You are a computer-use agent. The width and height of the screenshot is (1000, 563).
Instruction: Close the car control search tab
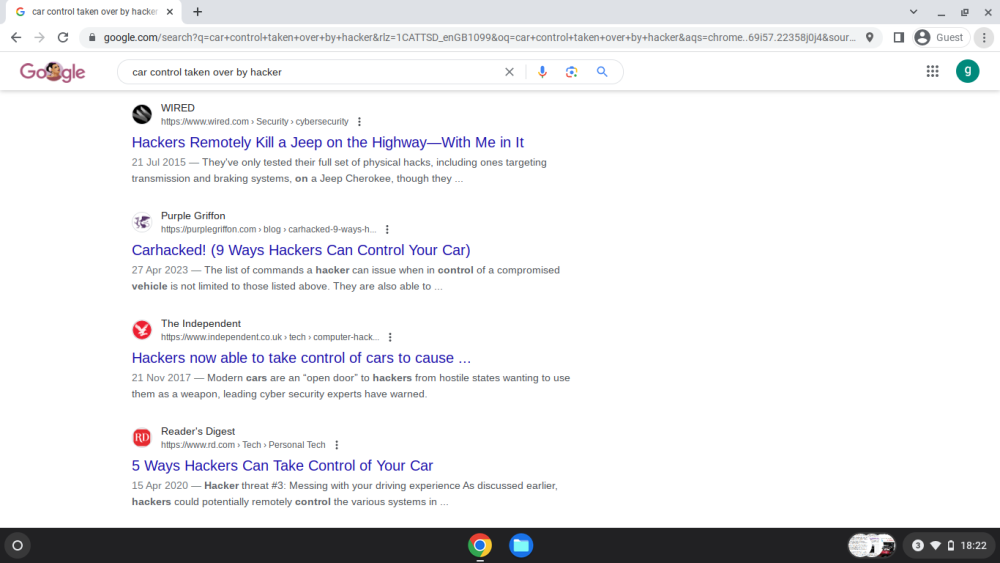170,11
